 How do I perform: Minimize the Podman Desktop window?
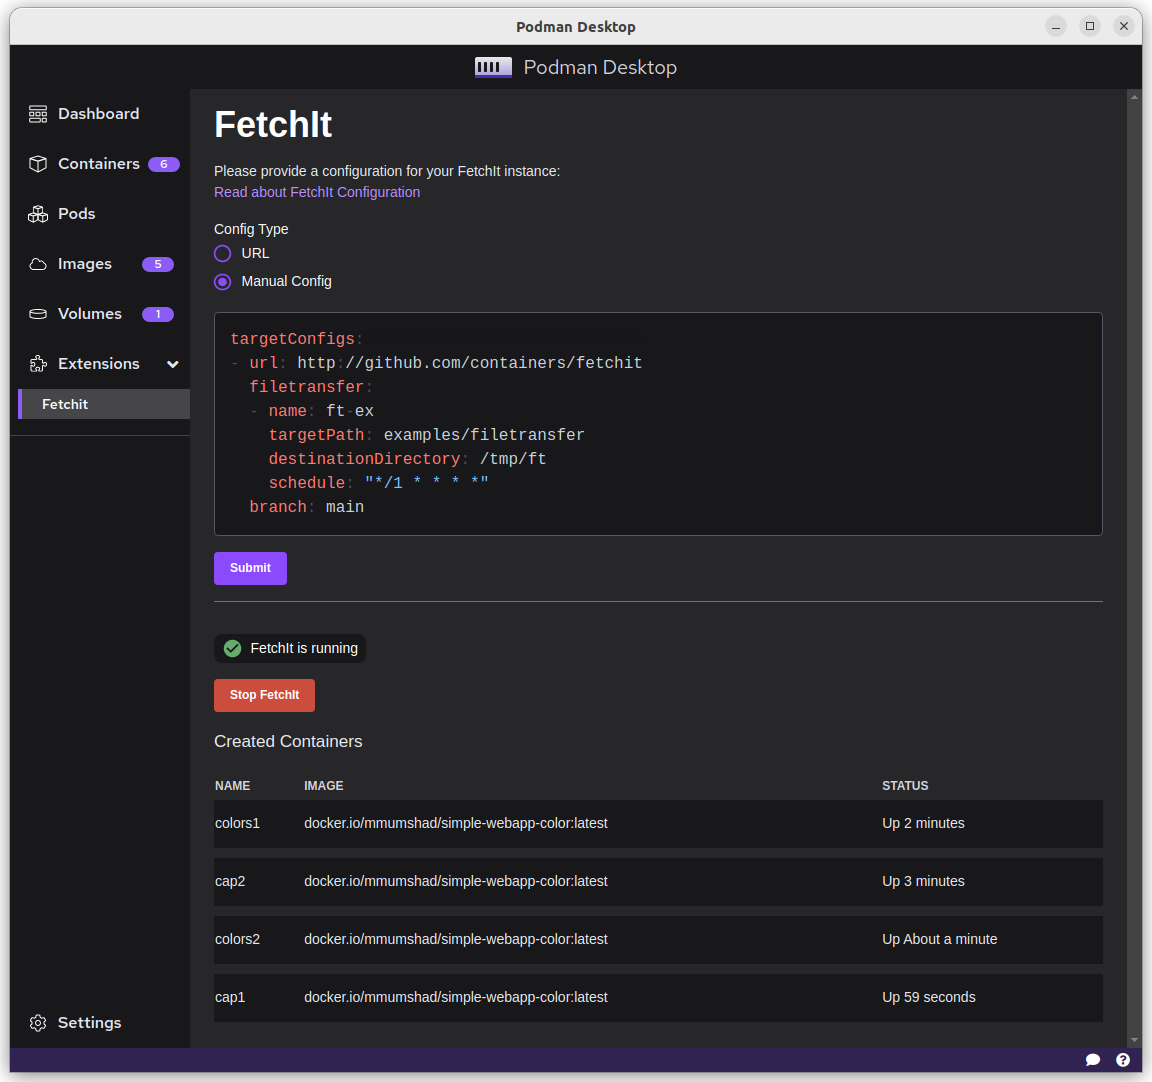click(1056, 26)
